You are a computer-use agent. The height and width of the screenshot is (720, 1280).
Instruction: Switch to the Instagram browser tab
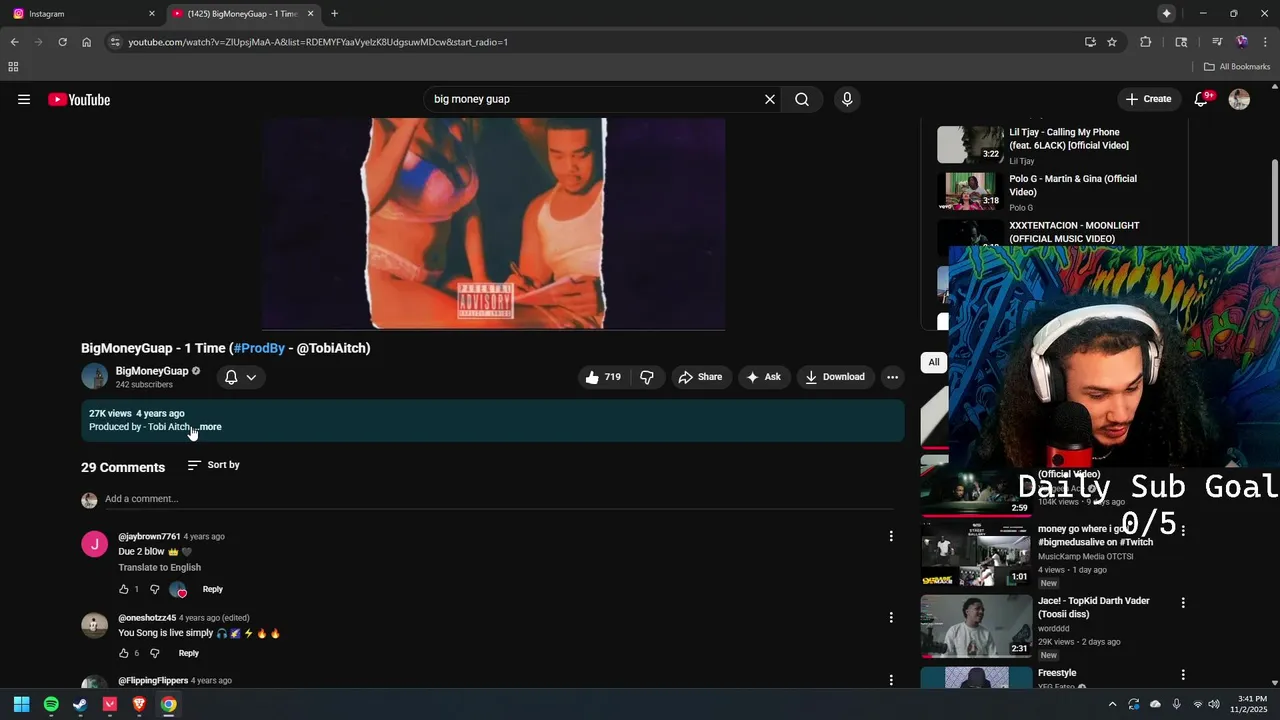pos(80,14)
